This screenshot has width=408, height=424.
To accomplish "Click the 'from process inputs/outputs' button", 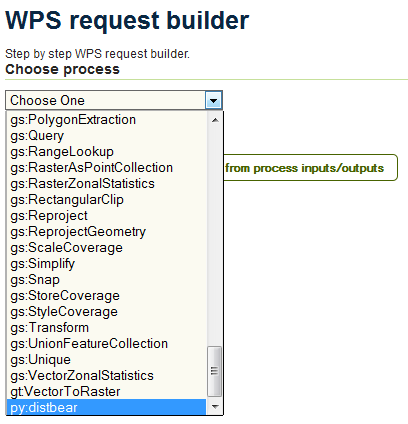I will click(x=310, y=168).
